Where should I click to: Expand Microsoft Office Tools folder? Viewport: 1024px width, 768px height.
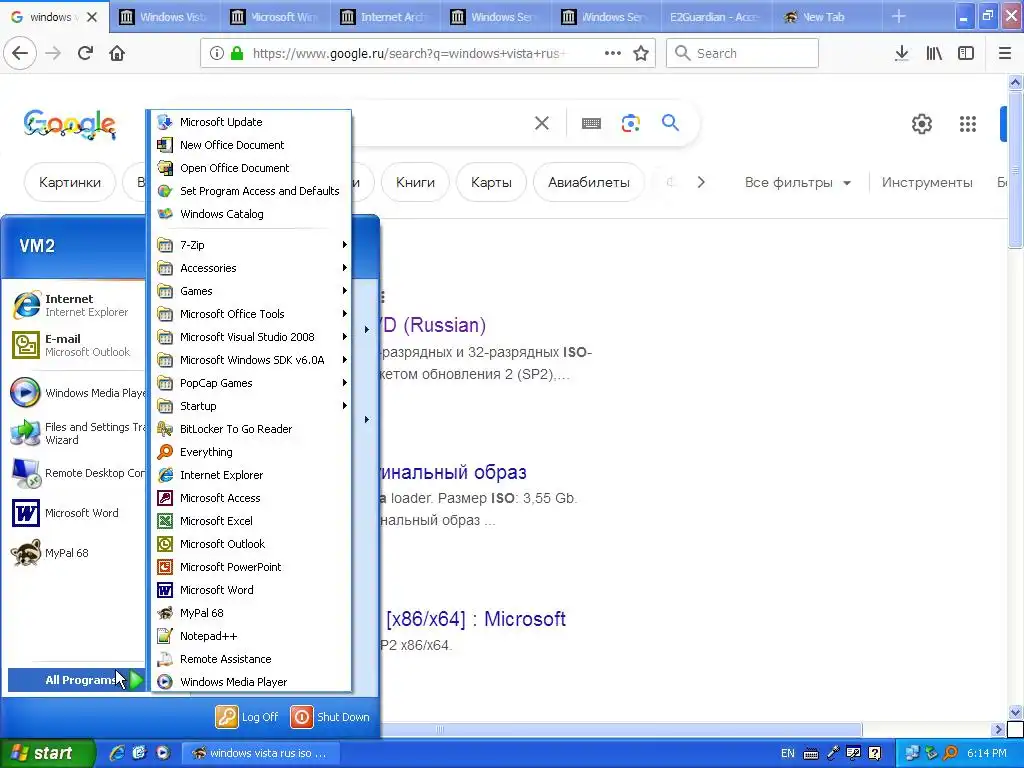[251, 314]
